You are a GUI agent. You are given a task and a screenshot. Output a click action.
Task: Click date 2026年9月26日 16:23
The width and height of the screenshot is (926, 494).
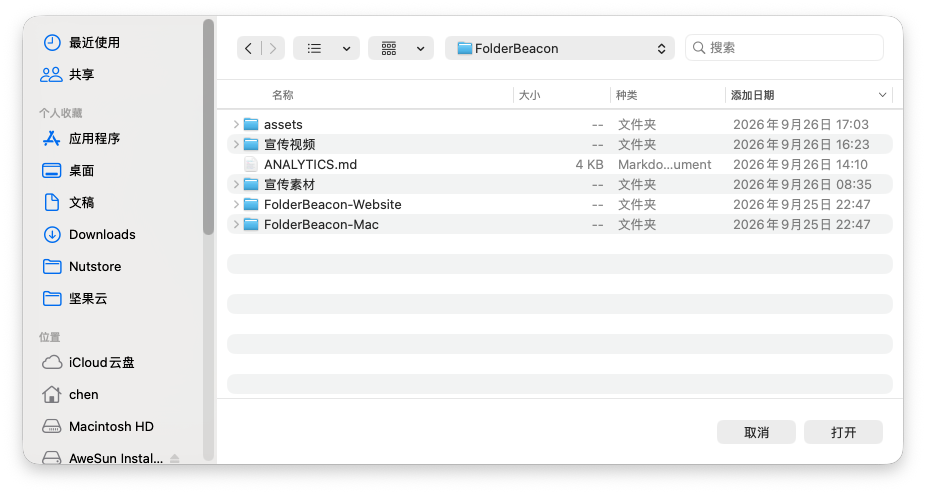pyautogui.click(x=801, y=144)
